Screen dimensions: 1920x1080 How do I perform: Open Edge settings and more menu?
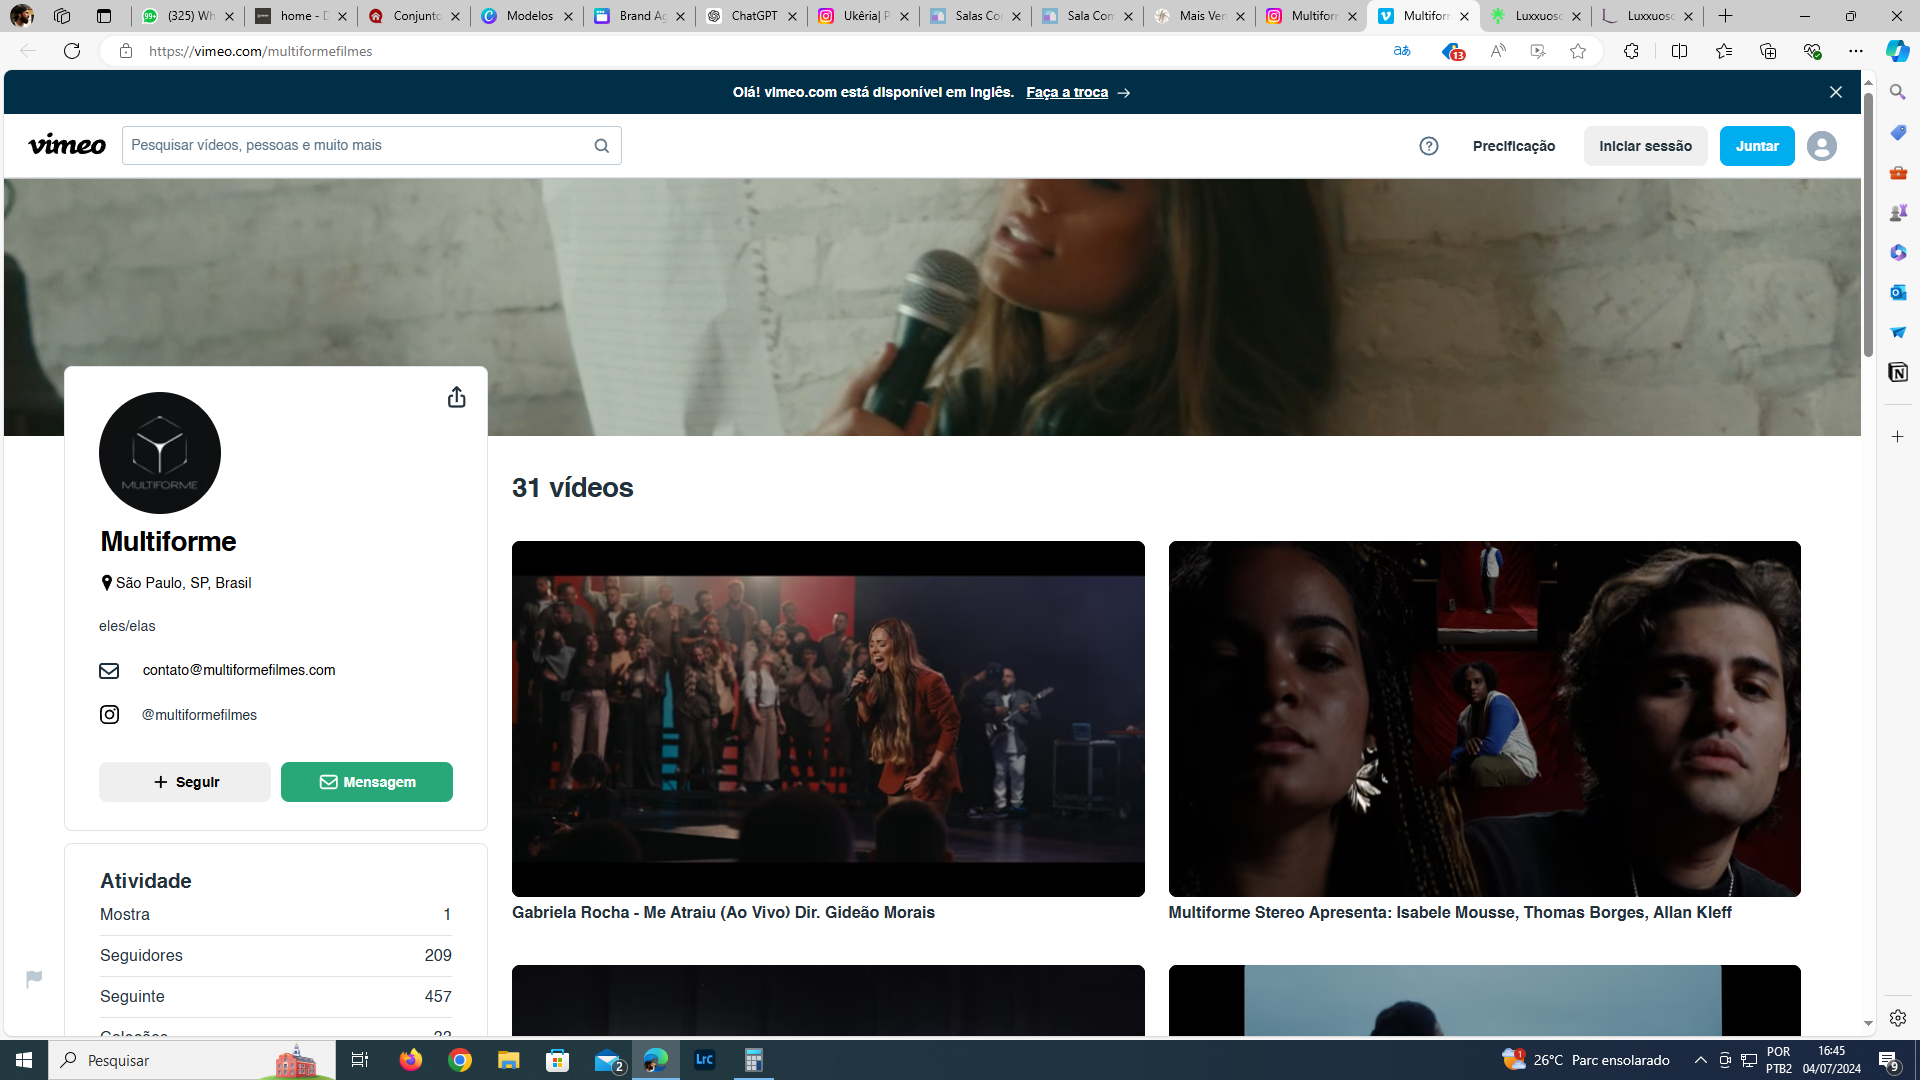[1856, 51]
